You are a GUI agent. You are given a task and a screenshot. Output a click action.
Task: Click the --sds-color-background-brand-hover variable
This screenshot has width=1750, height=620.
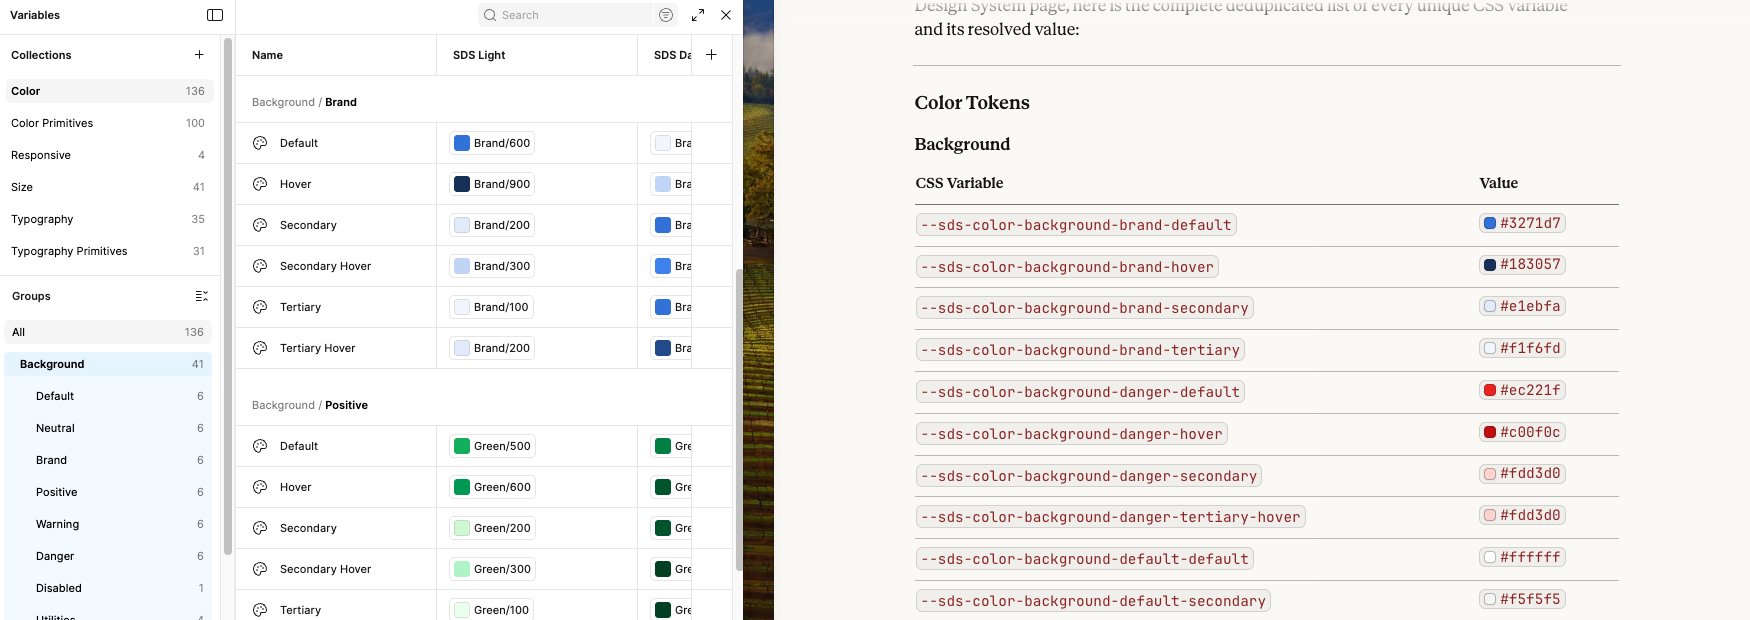1067,267
